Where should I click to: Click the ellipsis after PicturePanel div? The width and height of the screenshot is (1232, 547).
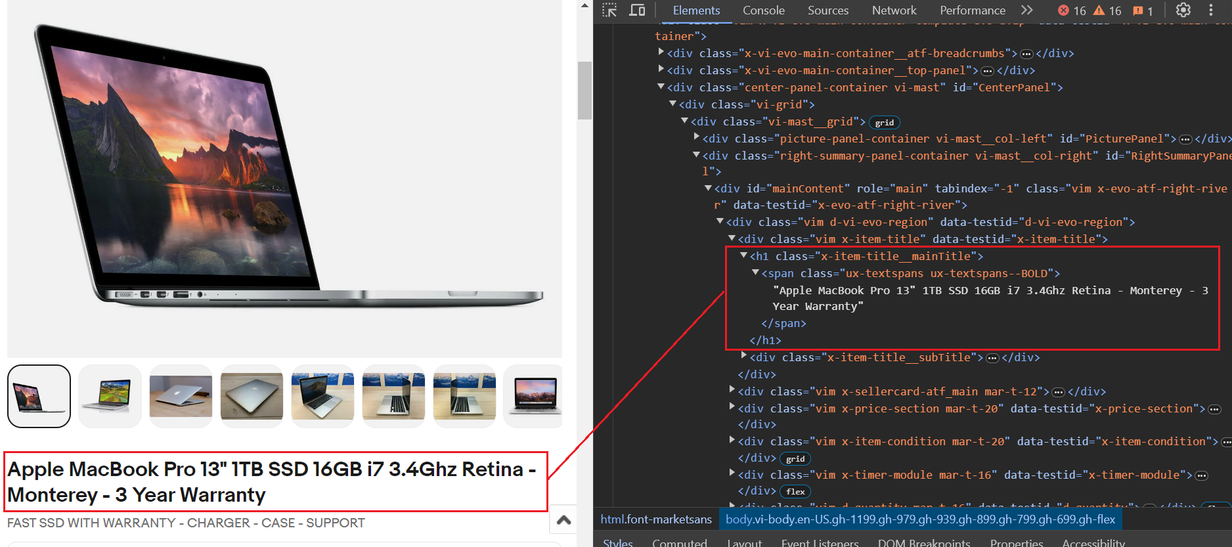tap(1186, 139)
